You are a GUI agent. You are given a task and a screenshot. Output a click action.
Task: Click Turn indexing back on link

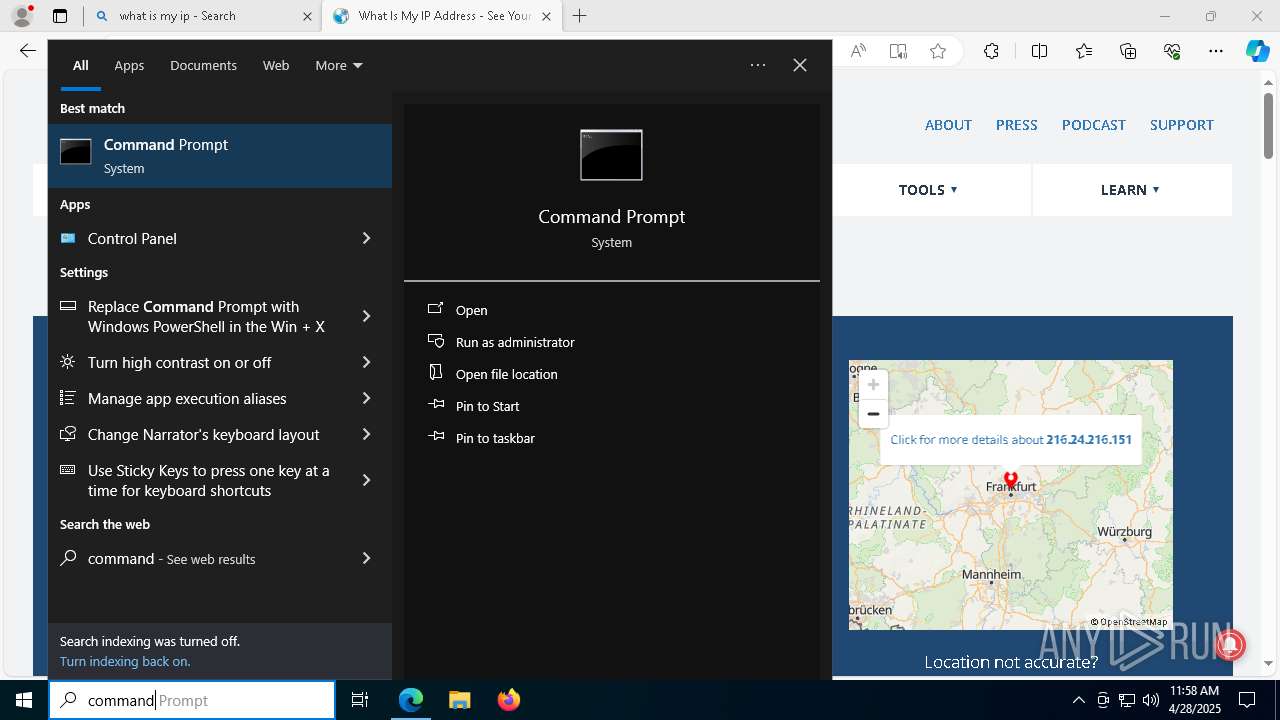click(125, 661)
